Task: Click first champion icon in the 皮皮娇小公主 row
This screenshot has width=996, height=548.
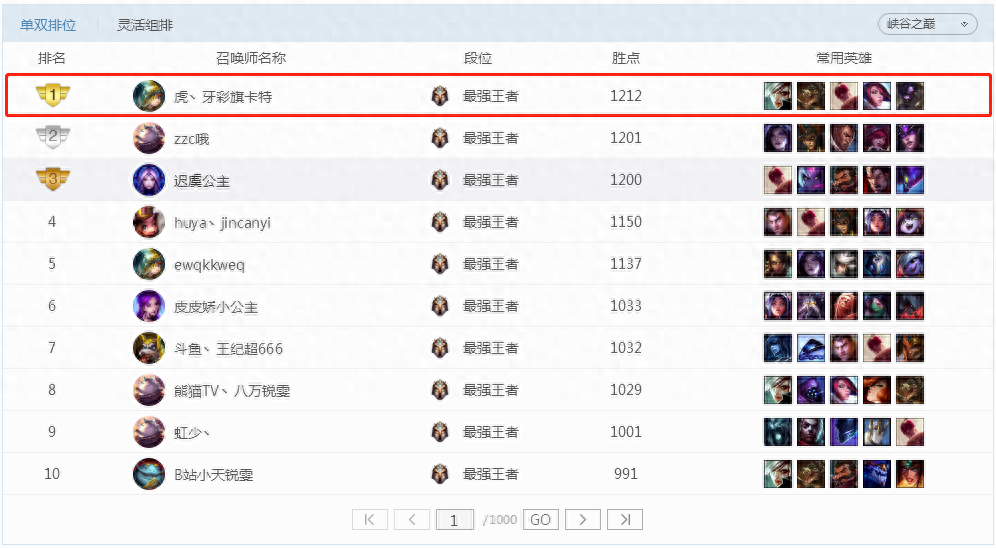Action: point(777,305)
